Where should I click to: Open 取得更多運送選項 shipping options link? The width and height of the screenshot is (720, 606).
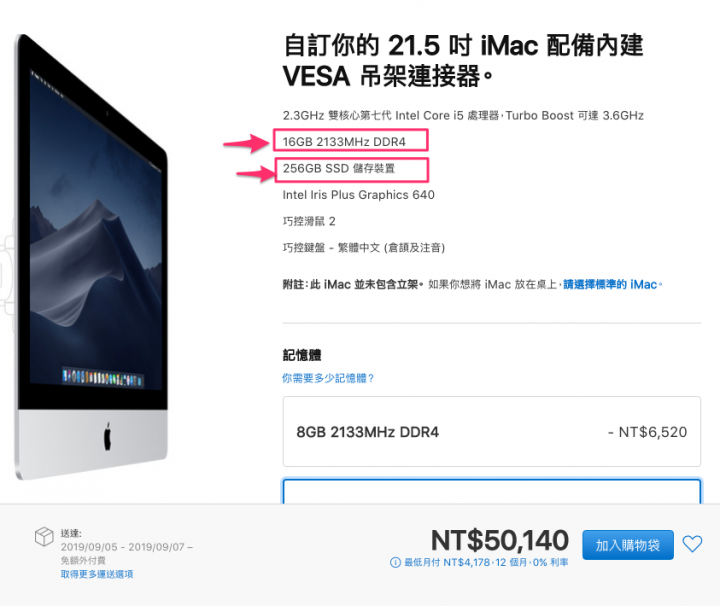coord(97,574)
